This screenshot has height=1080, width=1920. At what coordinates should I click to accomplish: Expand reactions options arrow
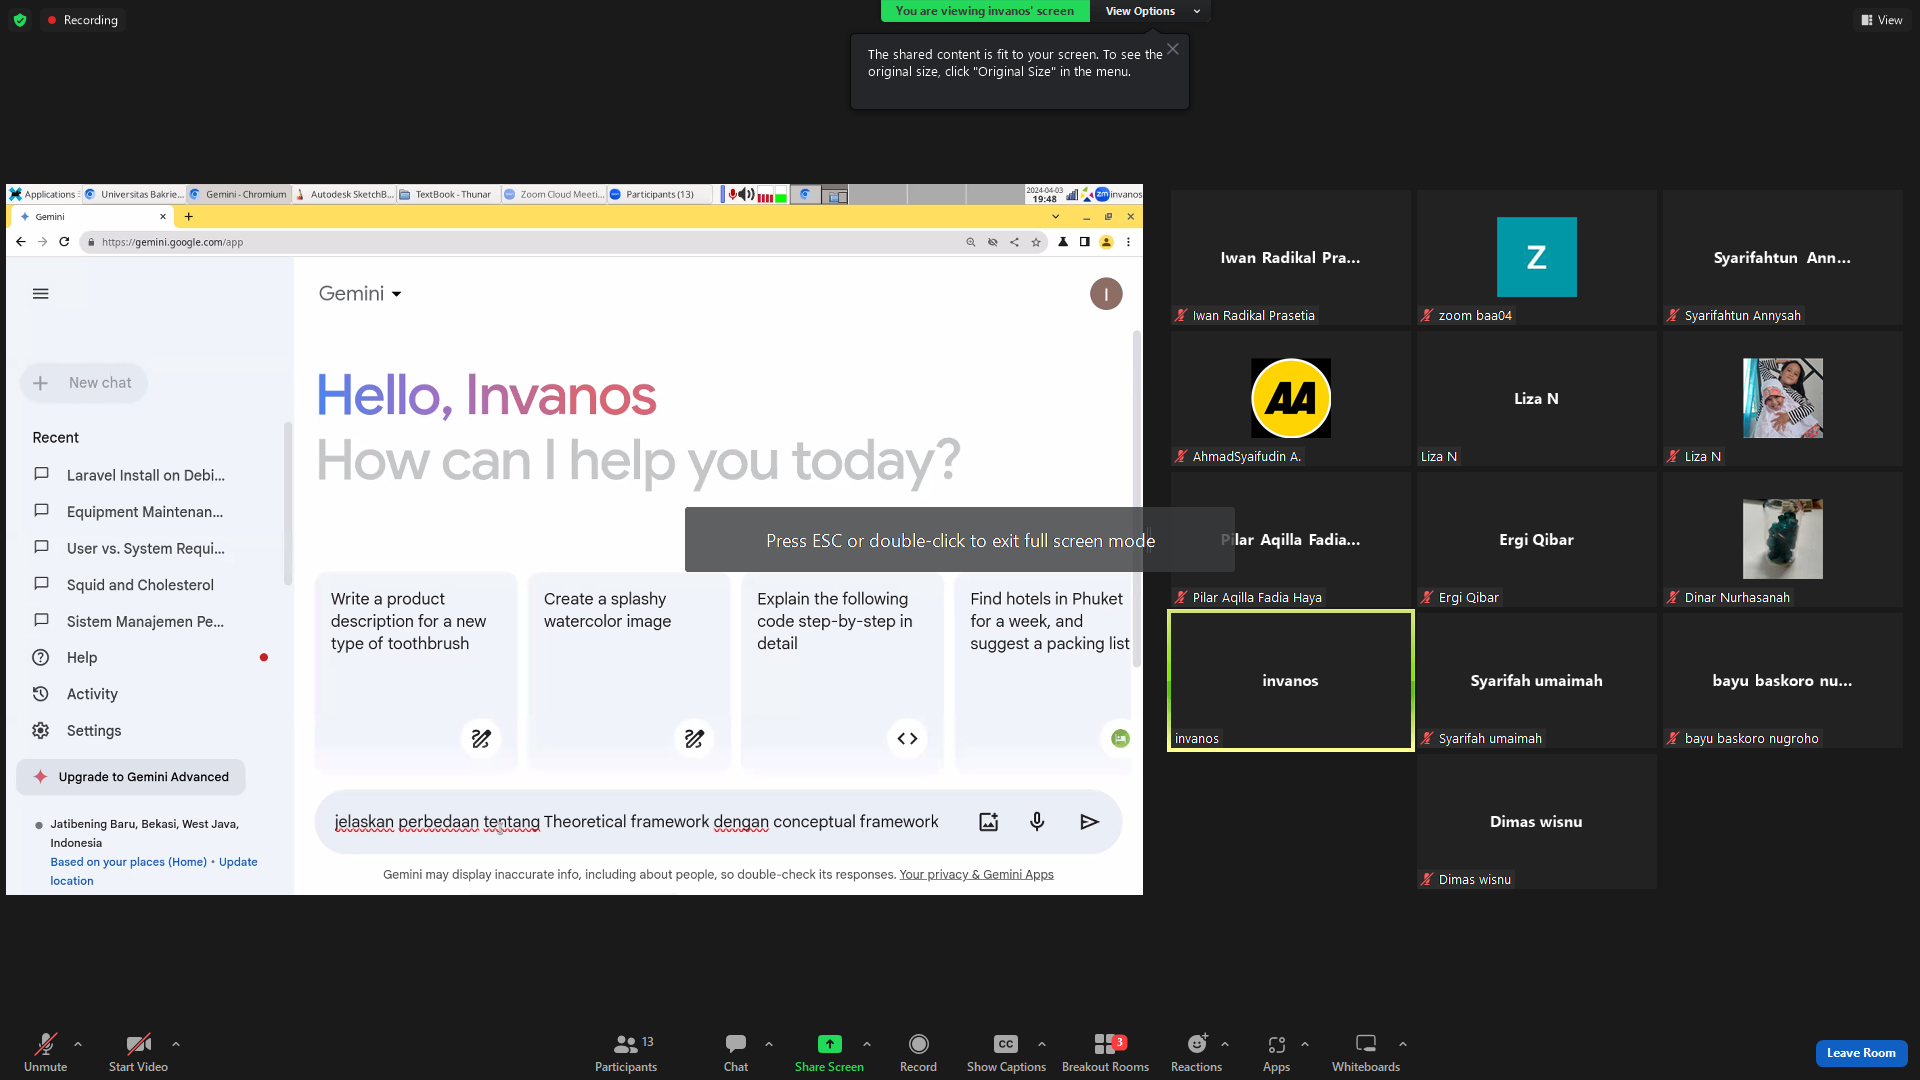[1225, 1044]
